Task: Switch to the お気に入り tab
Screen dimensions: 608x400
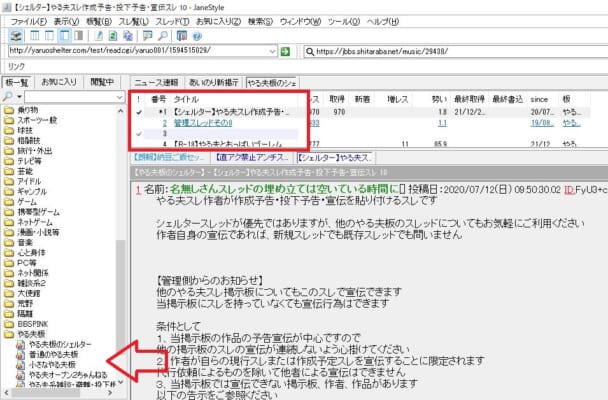Action: pos(58,82)
